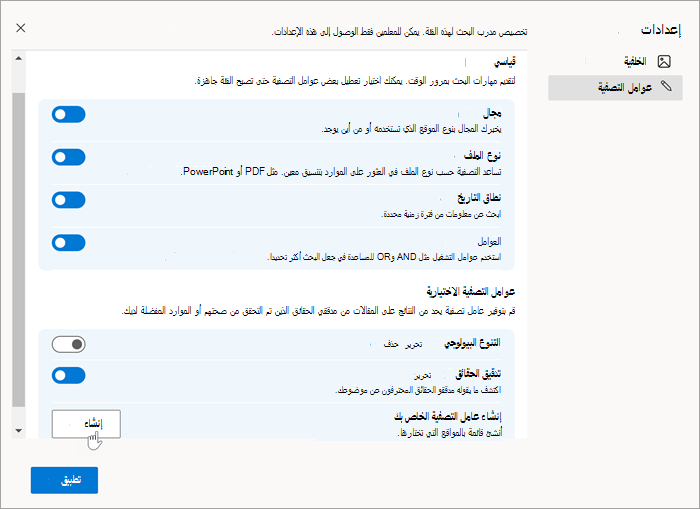
Task: Click the إعدادات heading
Action: 661,29
